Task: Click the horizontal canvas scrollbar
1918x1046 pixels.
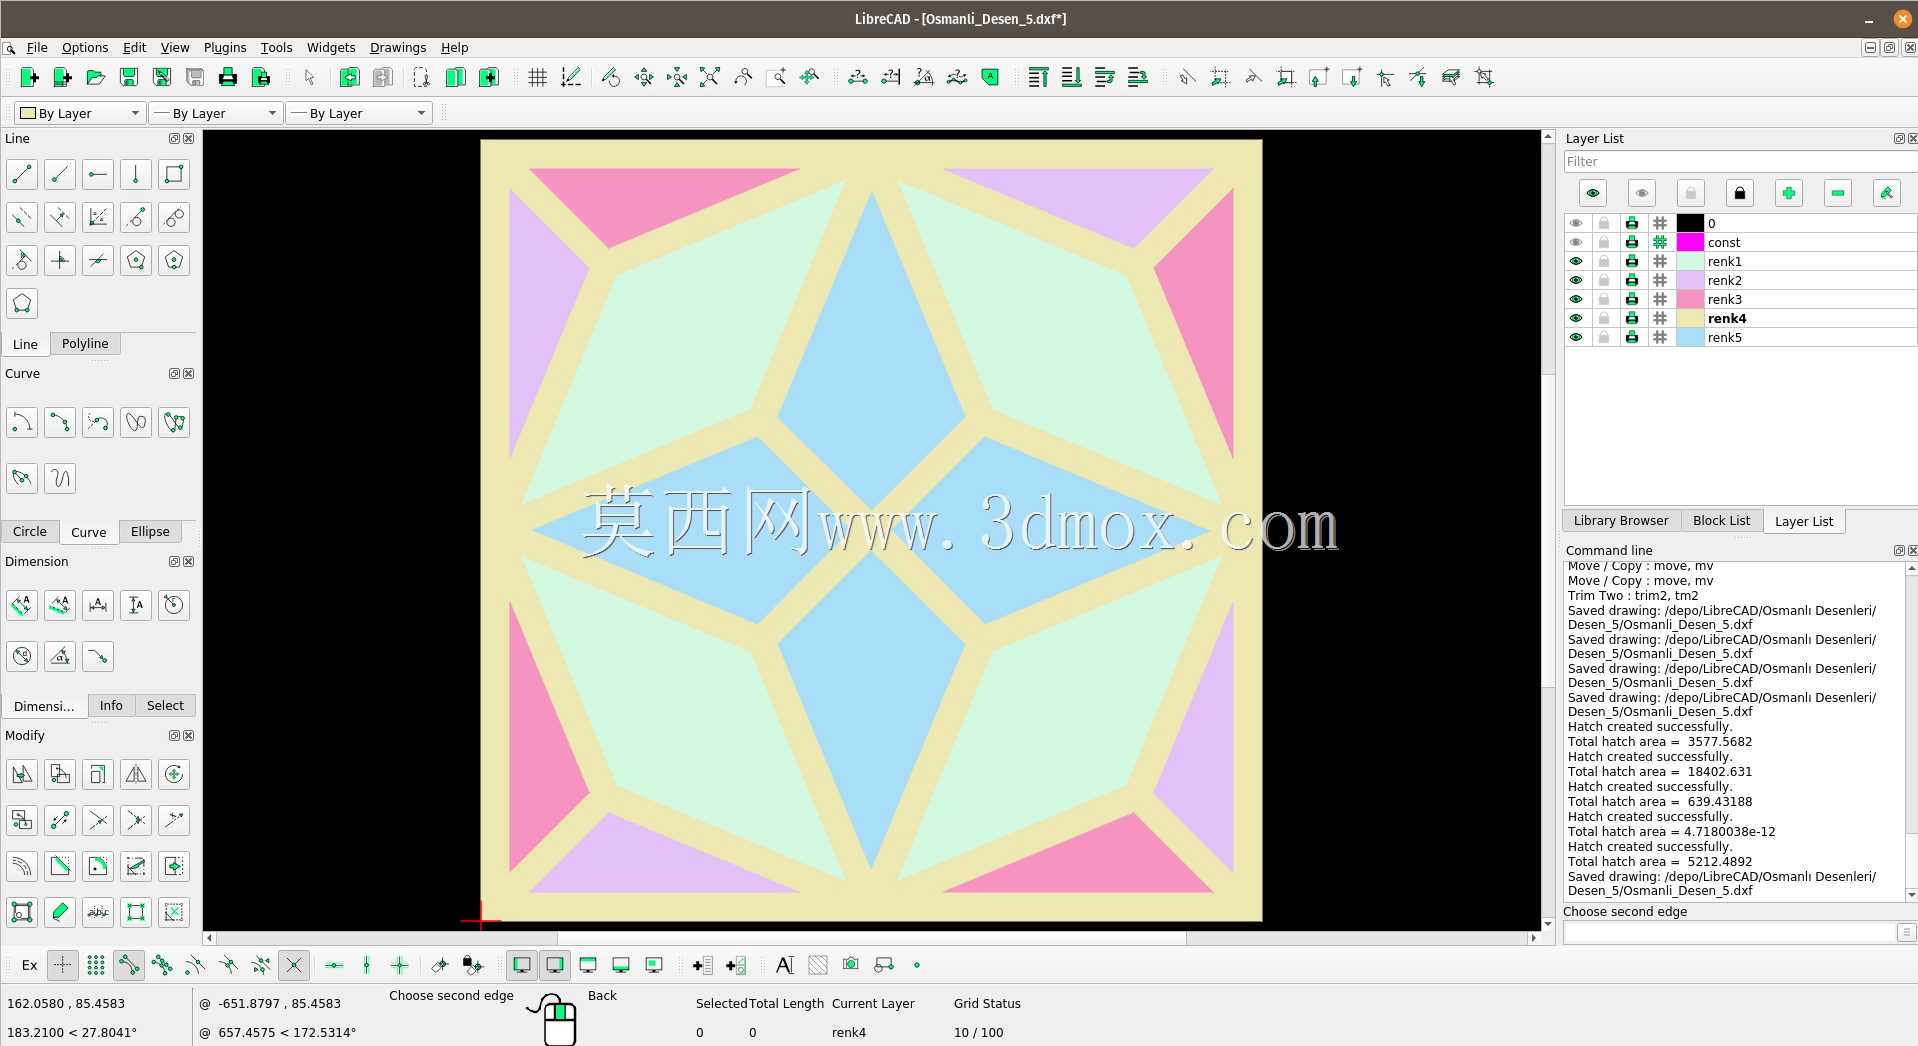Action: [x=872, y=938]
